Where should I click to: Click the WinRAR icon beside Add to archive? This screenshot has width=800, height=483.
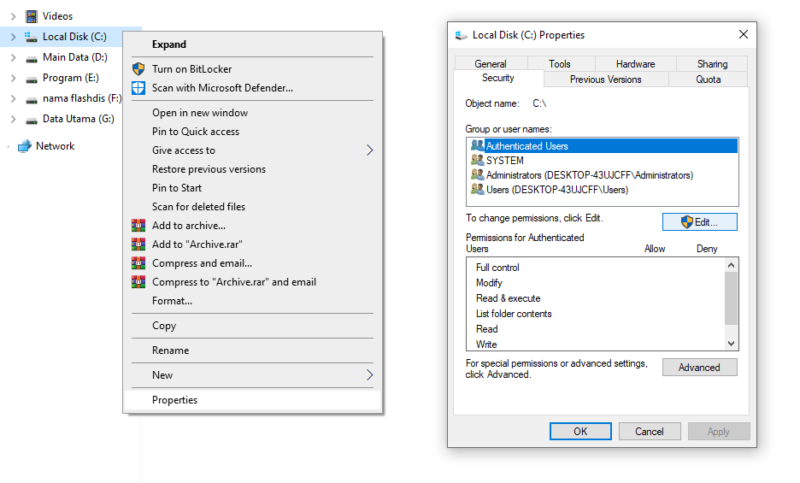click(138, 225)
